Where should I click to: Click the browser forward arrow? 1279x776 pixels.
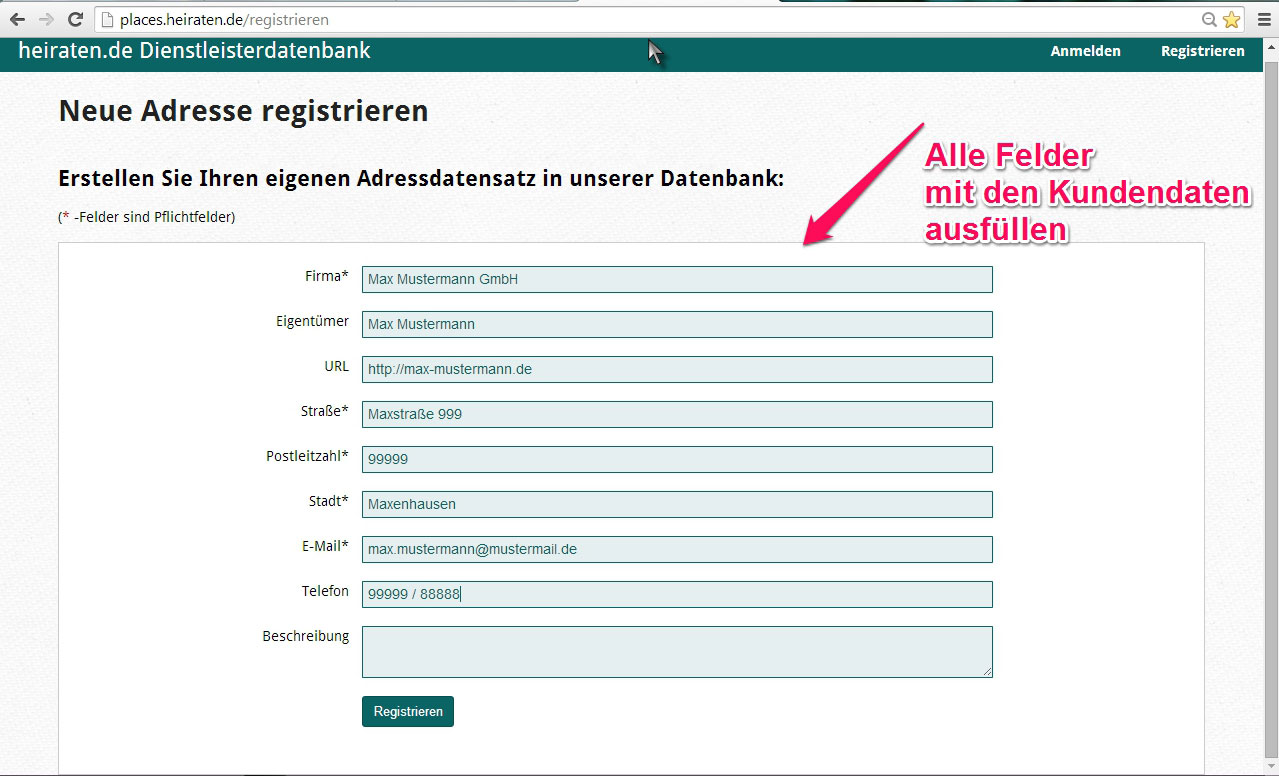(x=46, y=20)
